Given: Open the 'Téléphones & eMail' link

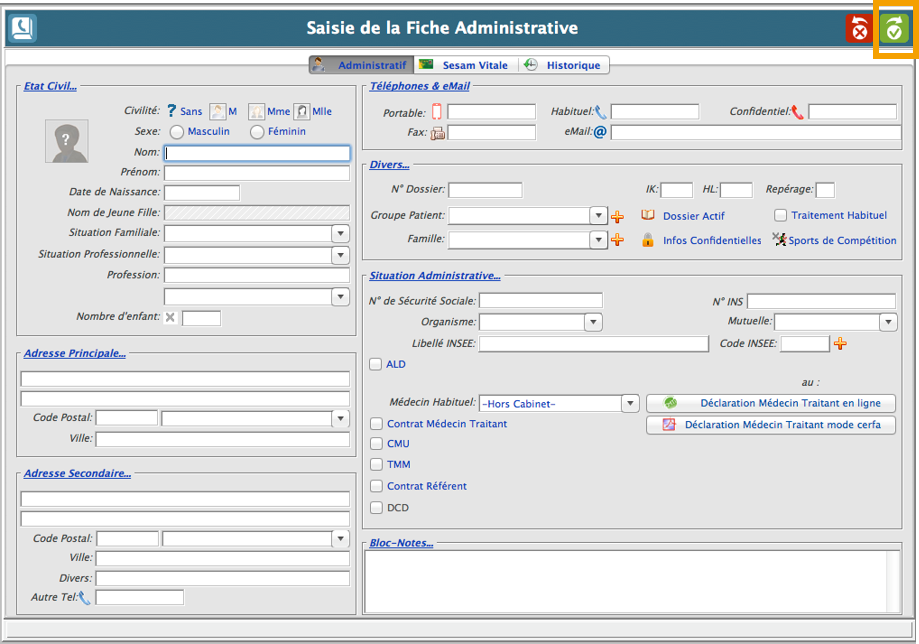Looking at the screenshot, I should [x=420, y=86].
